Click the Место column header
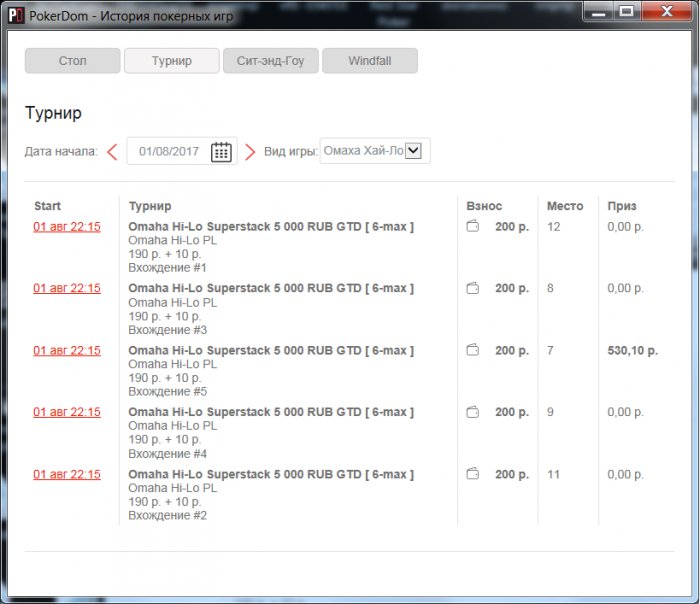700x604 pixels. pyautogui.click(x=565, y=206)
